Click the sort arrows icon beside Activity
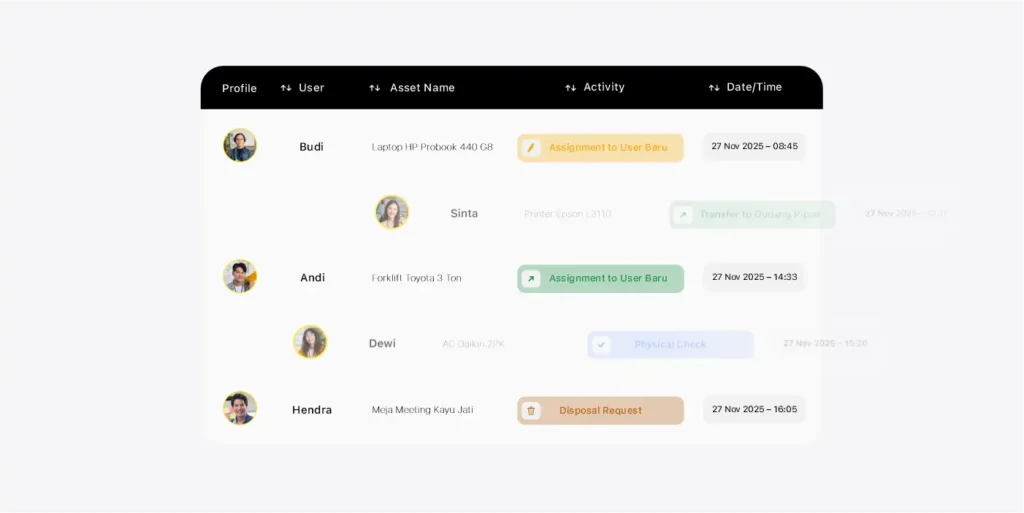Image resolution: width=1024 pixels, height=513 pixels. coord(570,88)
